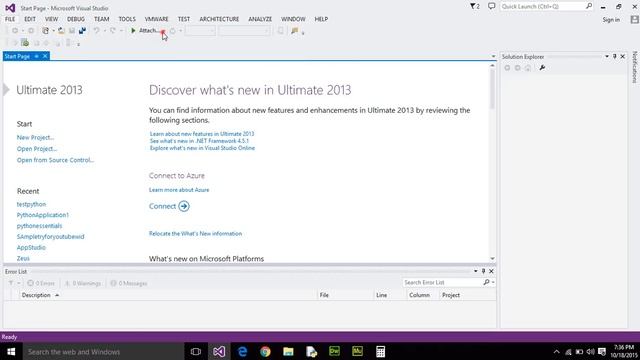640x360 pixels.
Task: Open the Windows Start button
Action: point(11,351)
